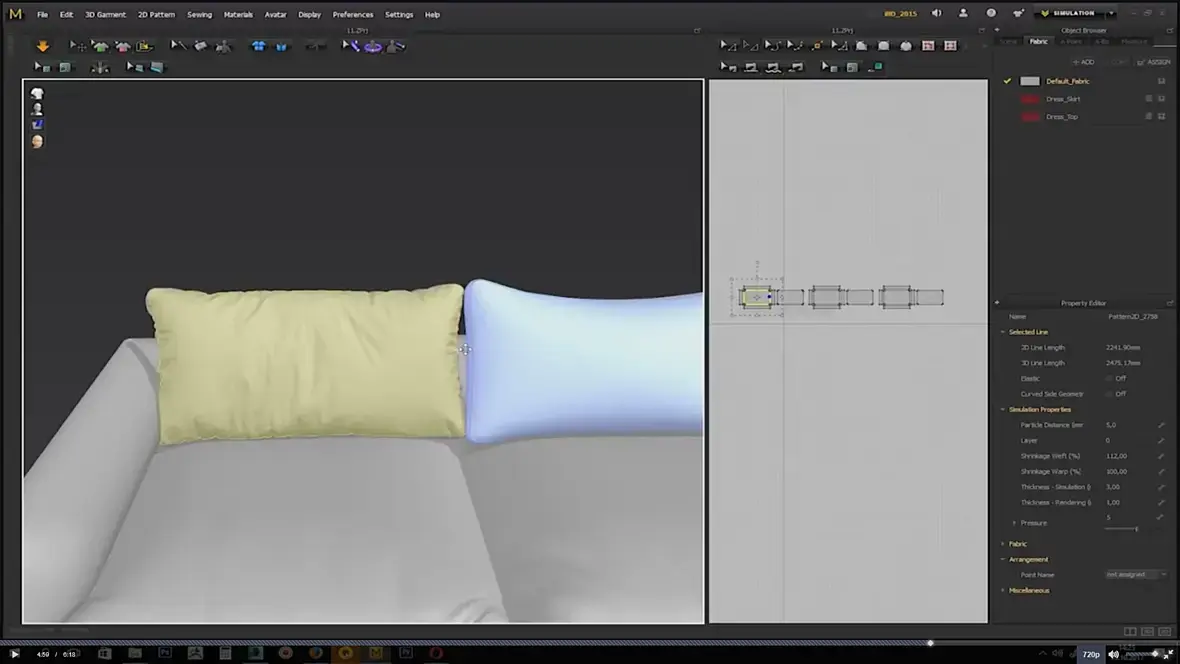Viewport: 1180px width, 664px height.
Task: Switch to the Fabric tab in Object Browser
Action: pyautogui.click(x=1039, y=41)
